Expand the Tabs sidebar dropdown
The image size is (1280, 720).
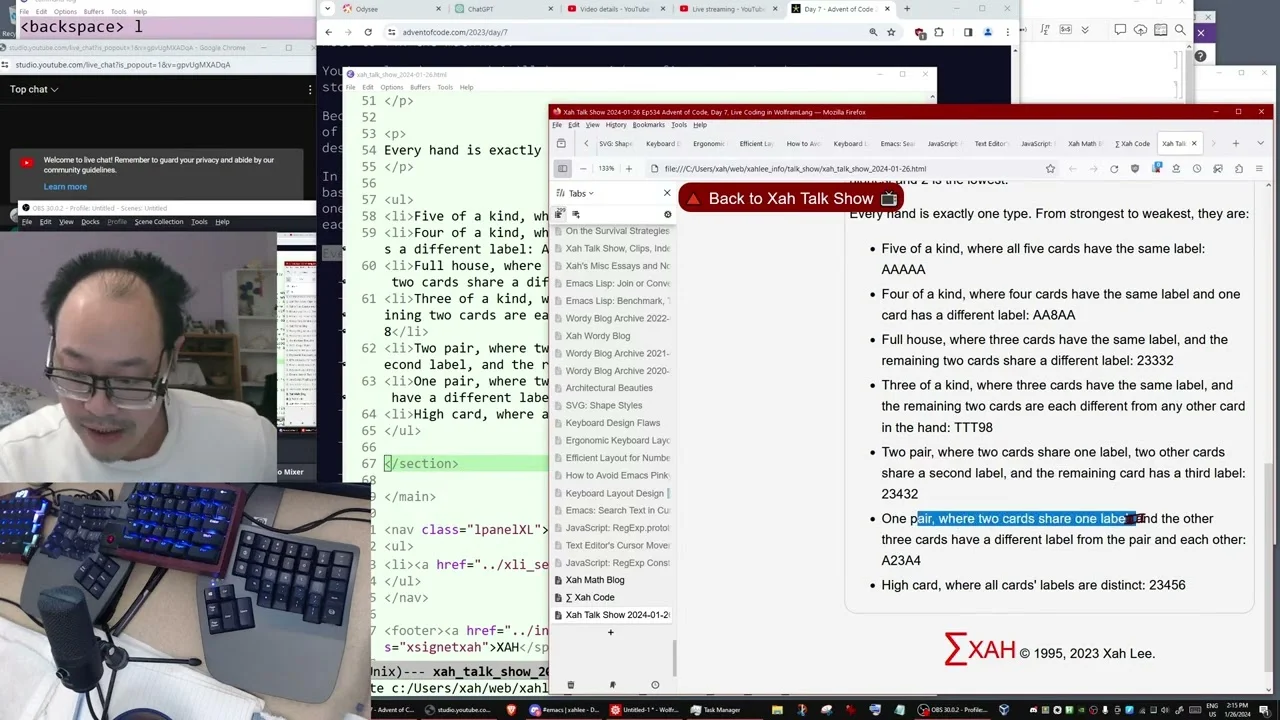pos(582,193)
